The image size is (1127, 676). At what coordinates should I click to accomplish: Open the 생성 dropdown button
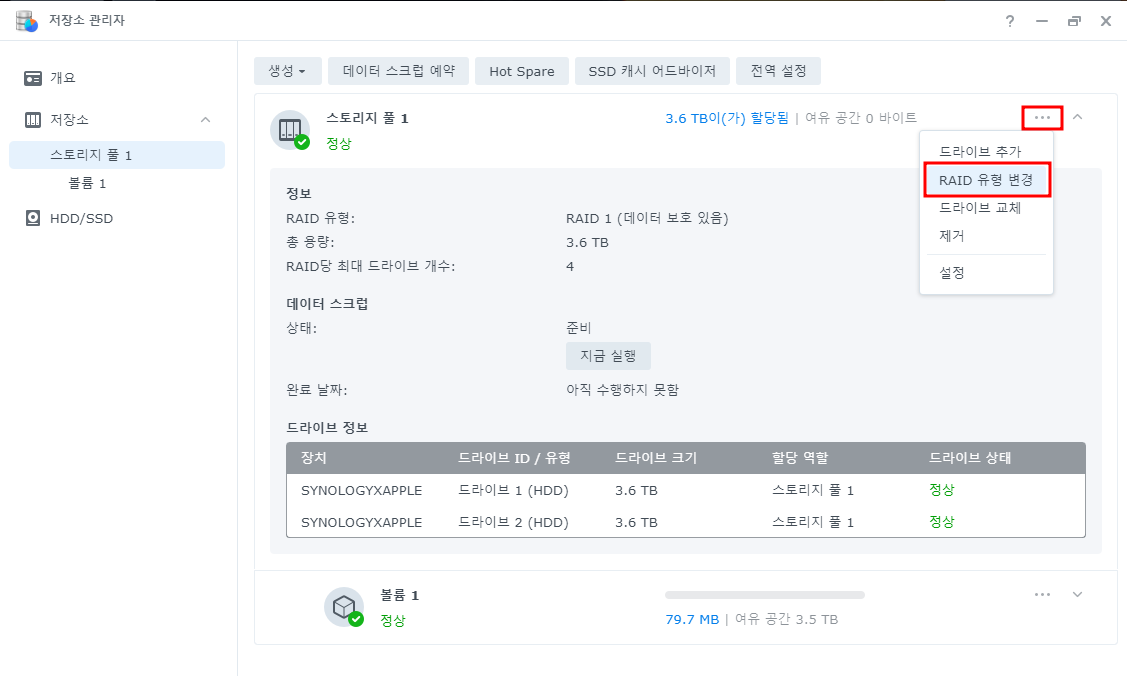(x=288, y=71)
